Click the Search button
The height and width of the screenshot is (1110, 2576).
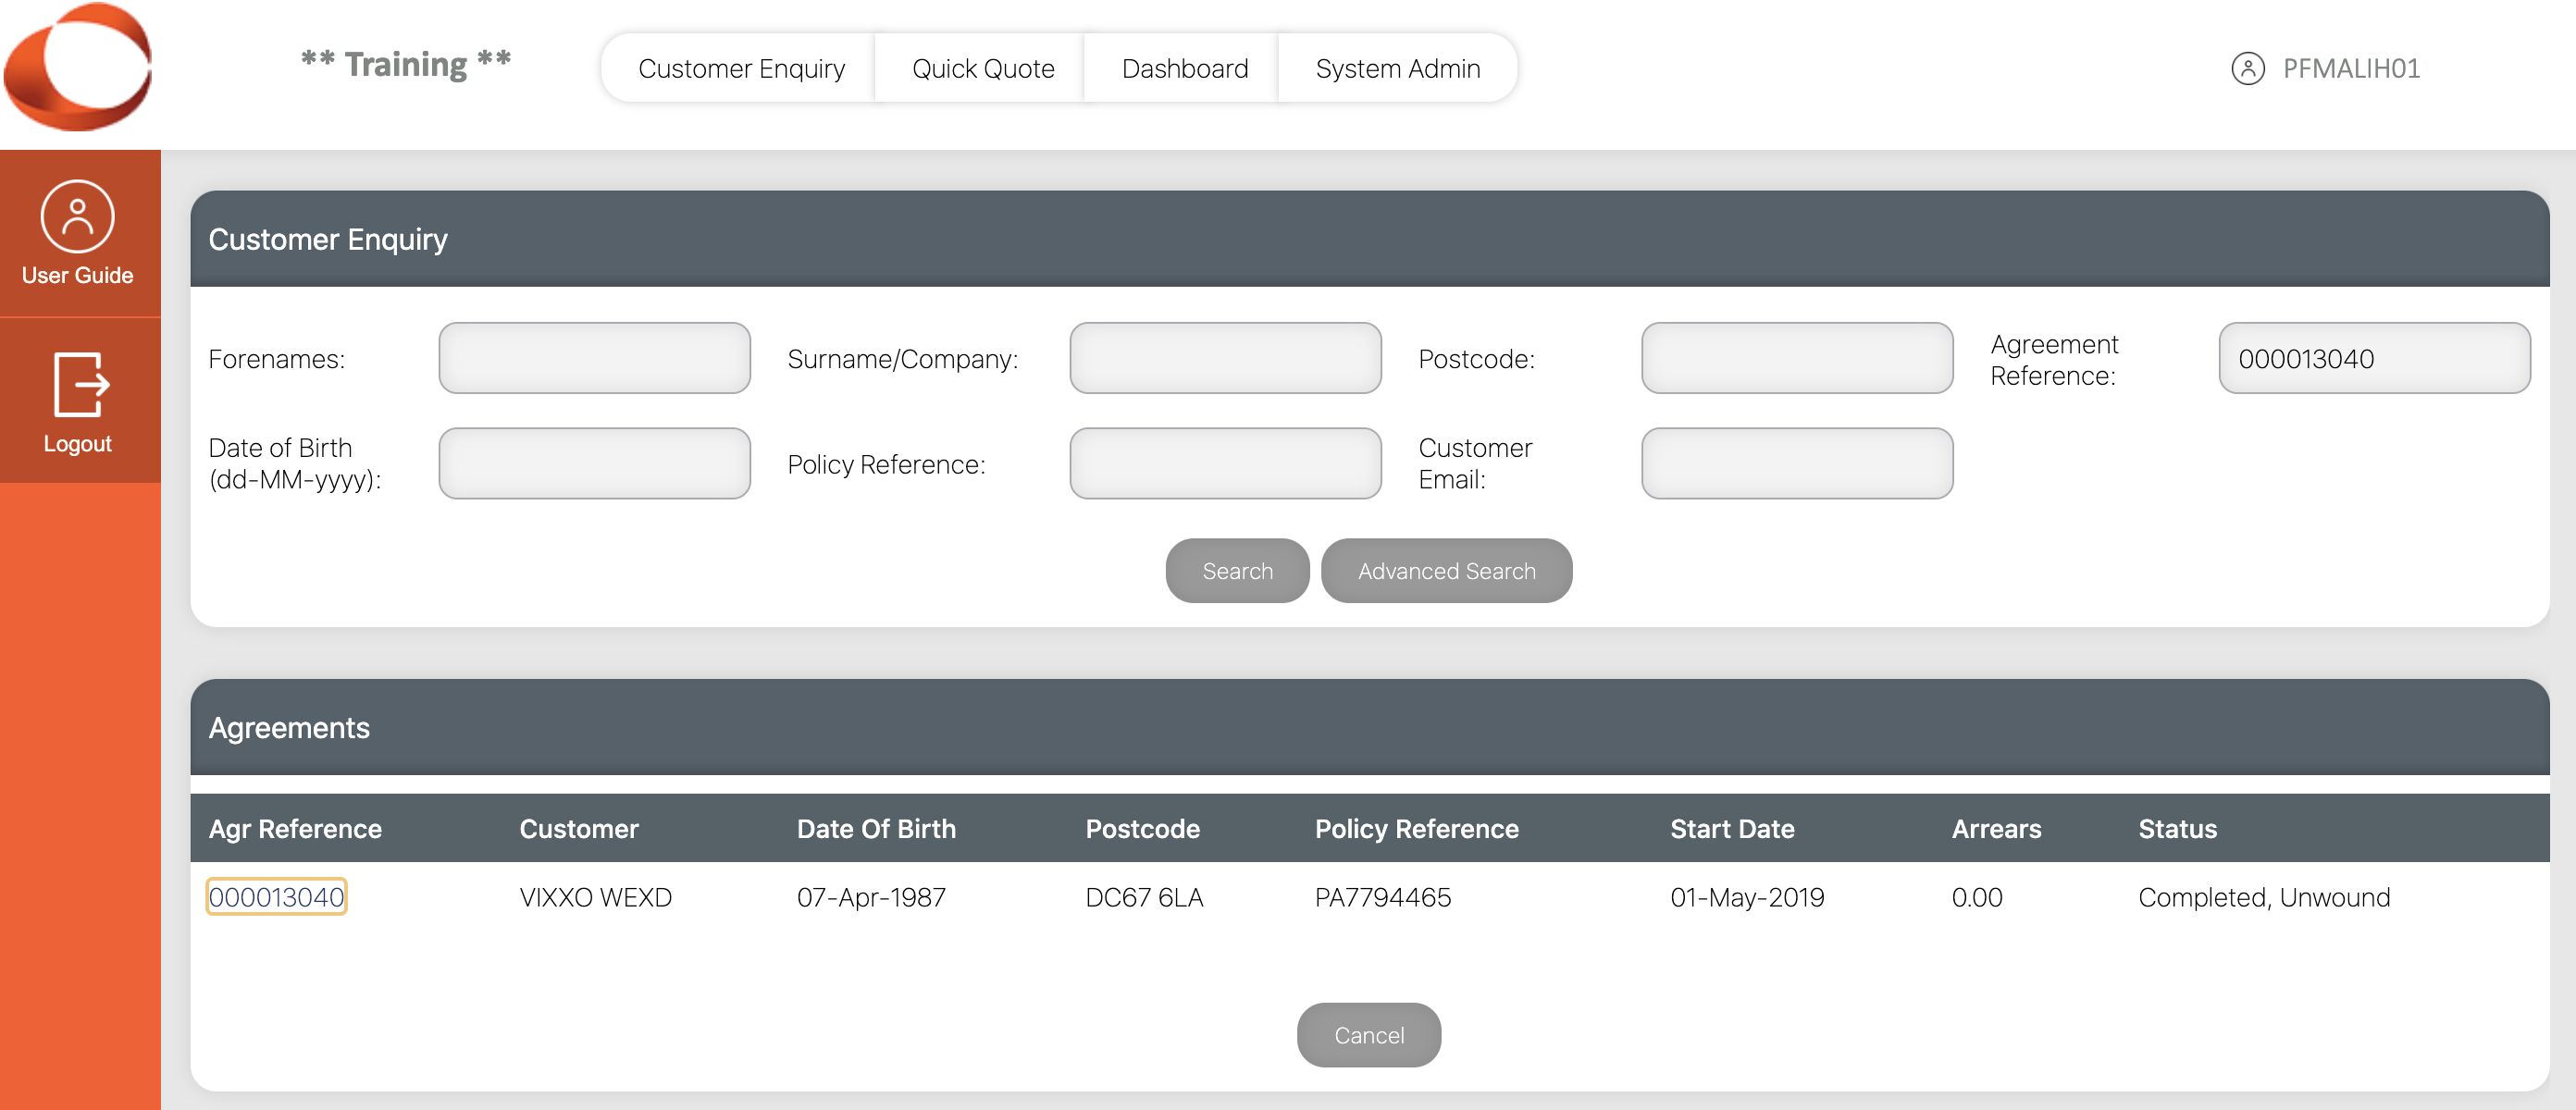(1237, 570)
